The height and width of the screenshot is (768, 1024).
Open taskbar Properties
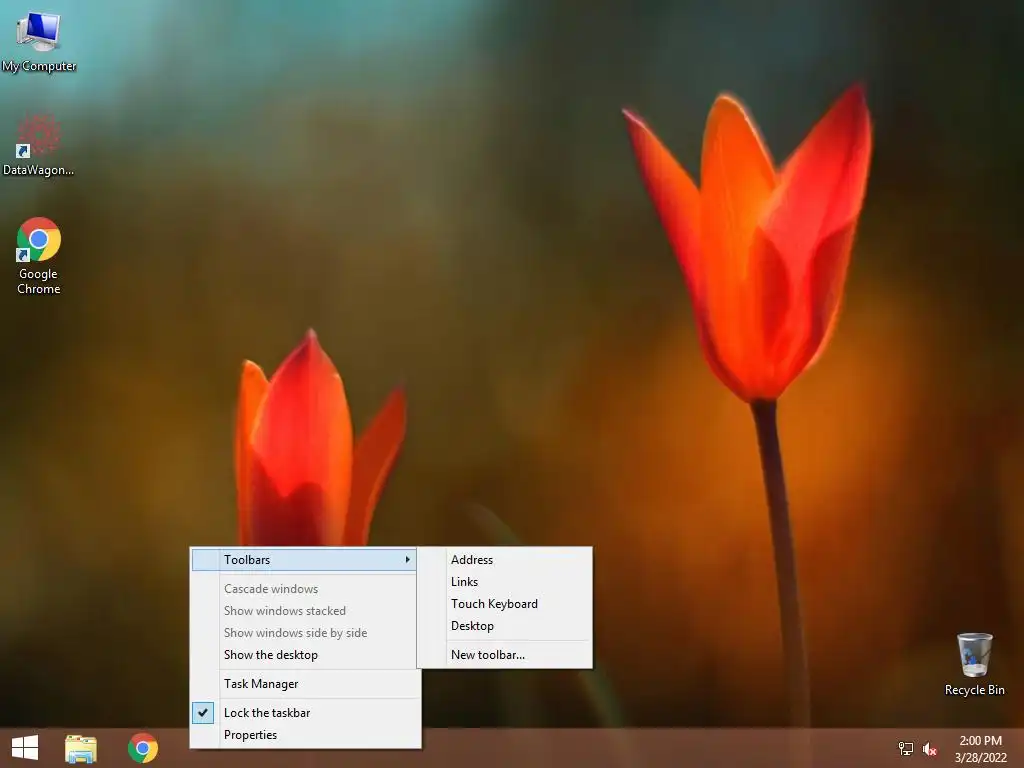click(x=304, y=735)
